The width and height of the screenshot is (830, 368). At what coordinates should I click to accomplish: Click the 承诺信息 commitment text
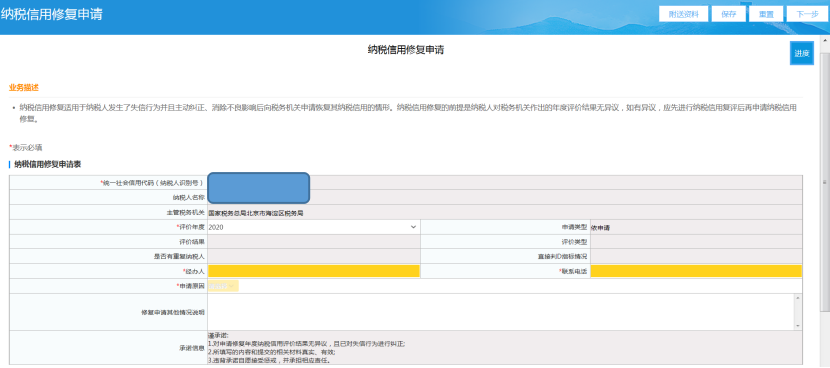pos(306,348)
